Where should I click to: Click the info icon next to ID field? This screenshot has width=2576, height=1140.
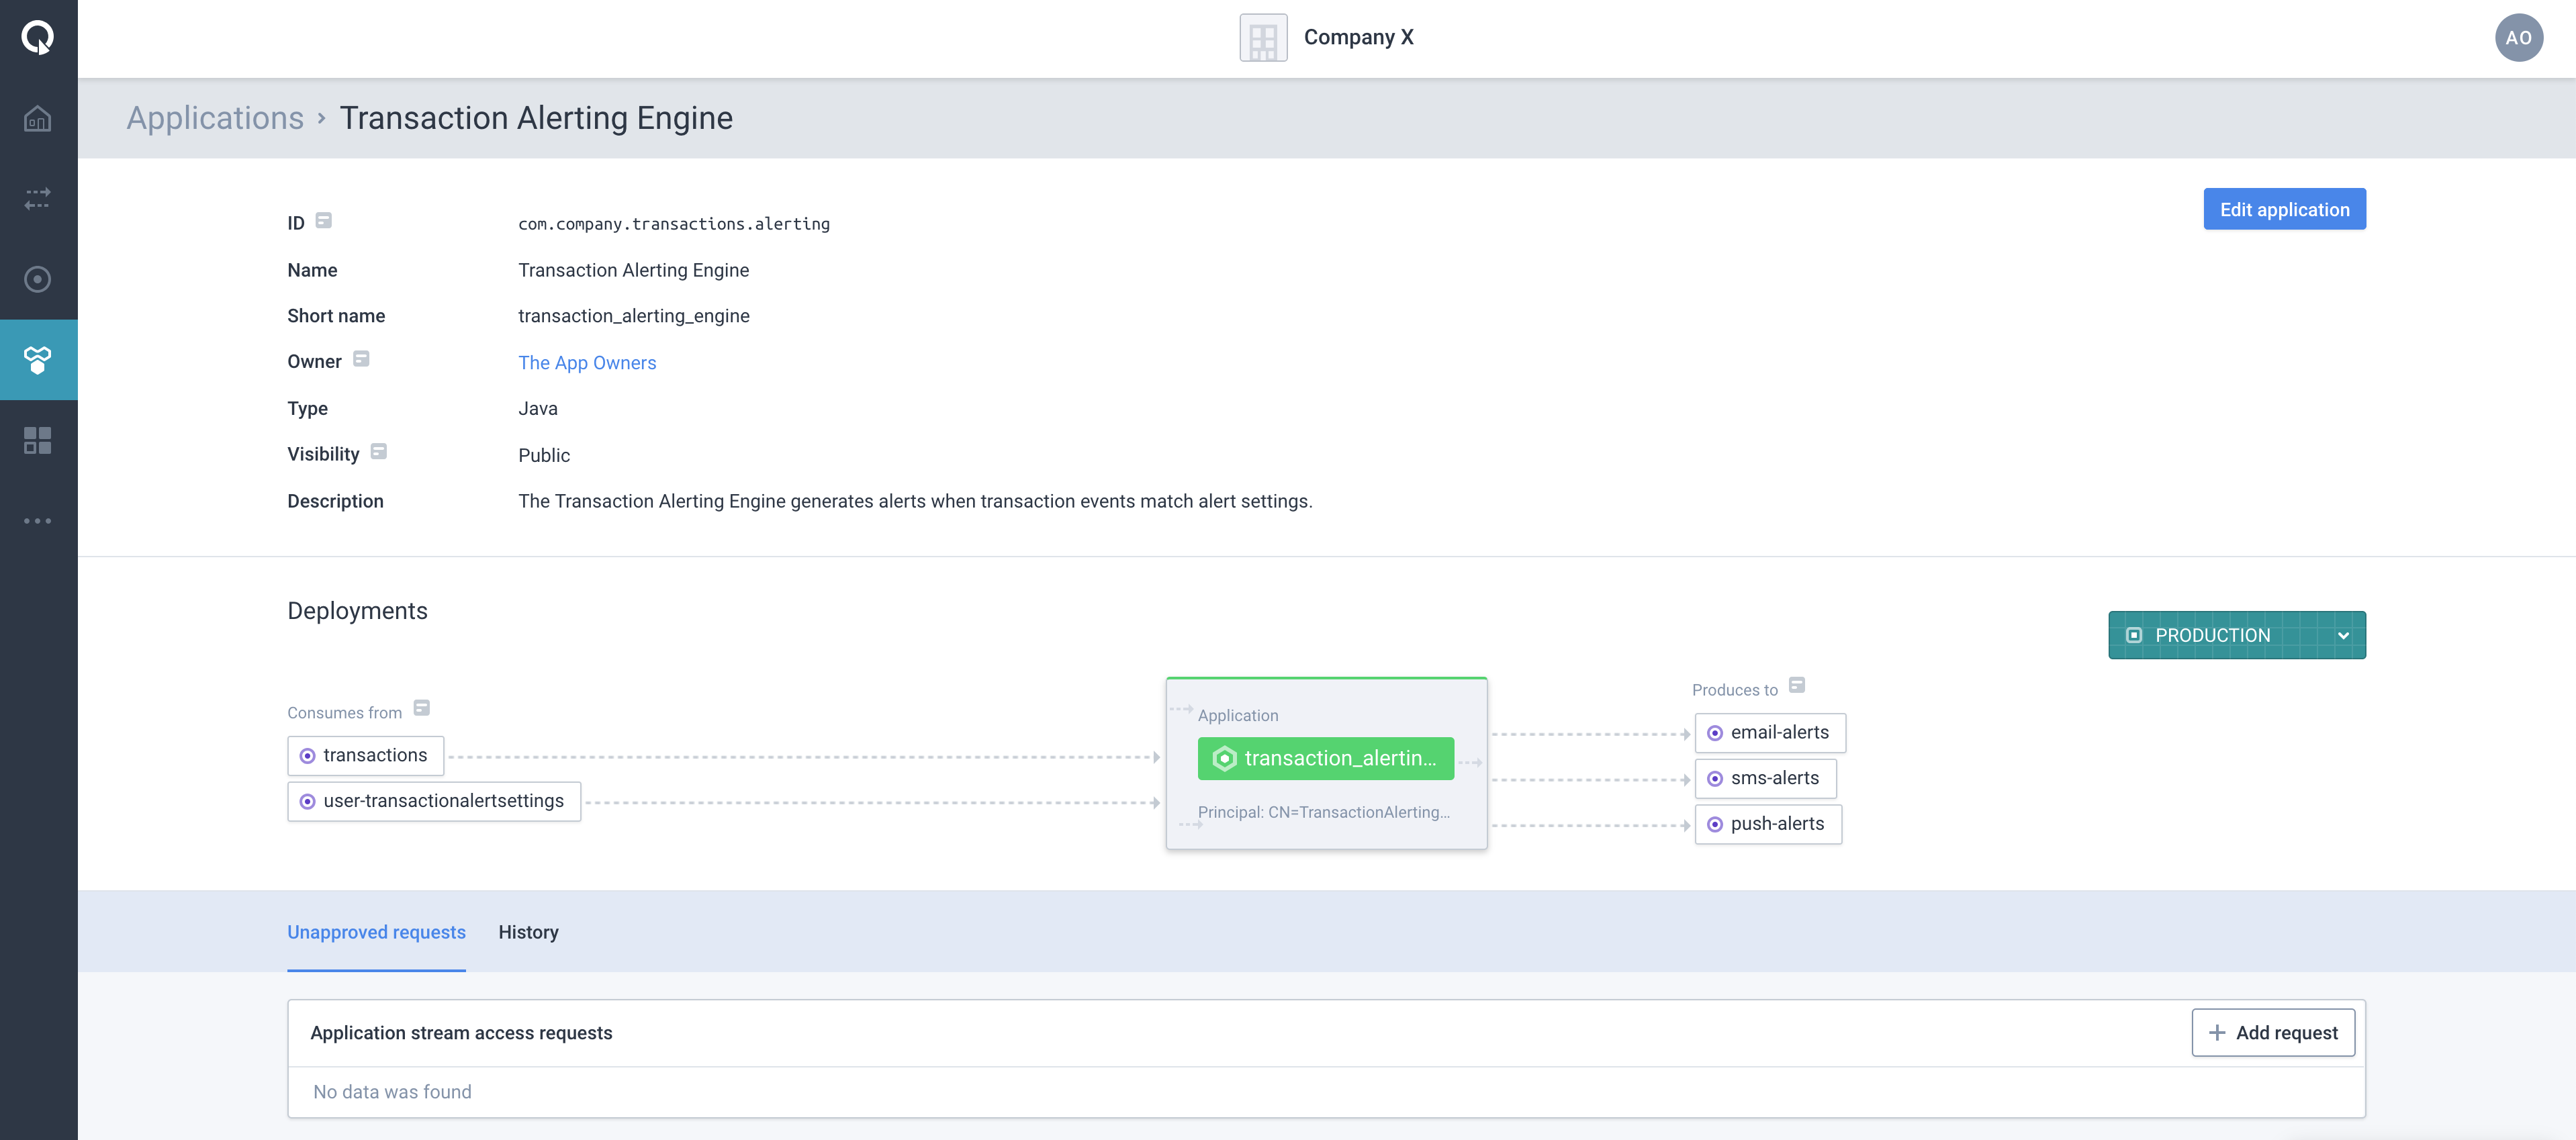tap(322, 220)
